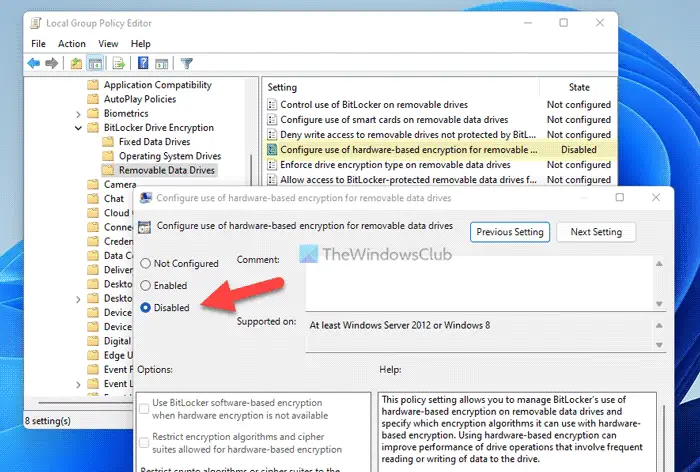700x472 pixels.
Task: Click the Application Compatibility folder icon
Action: 93,85
